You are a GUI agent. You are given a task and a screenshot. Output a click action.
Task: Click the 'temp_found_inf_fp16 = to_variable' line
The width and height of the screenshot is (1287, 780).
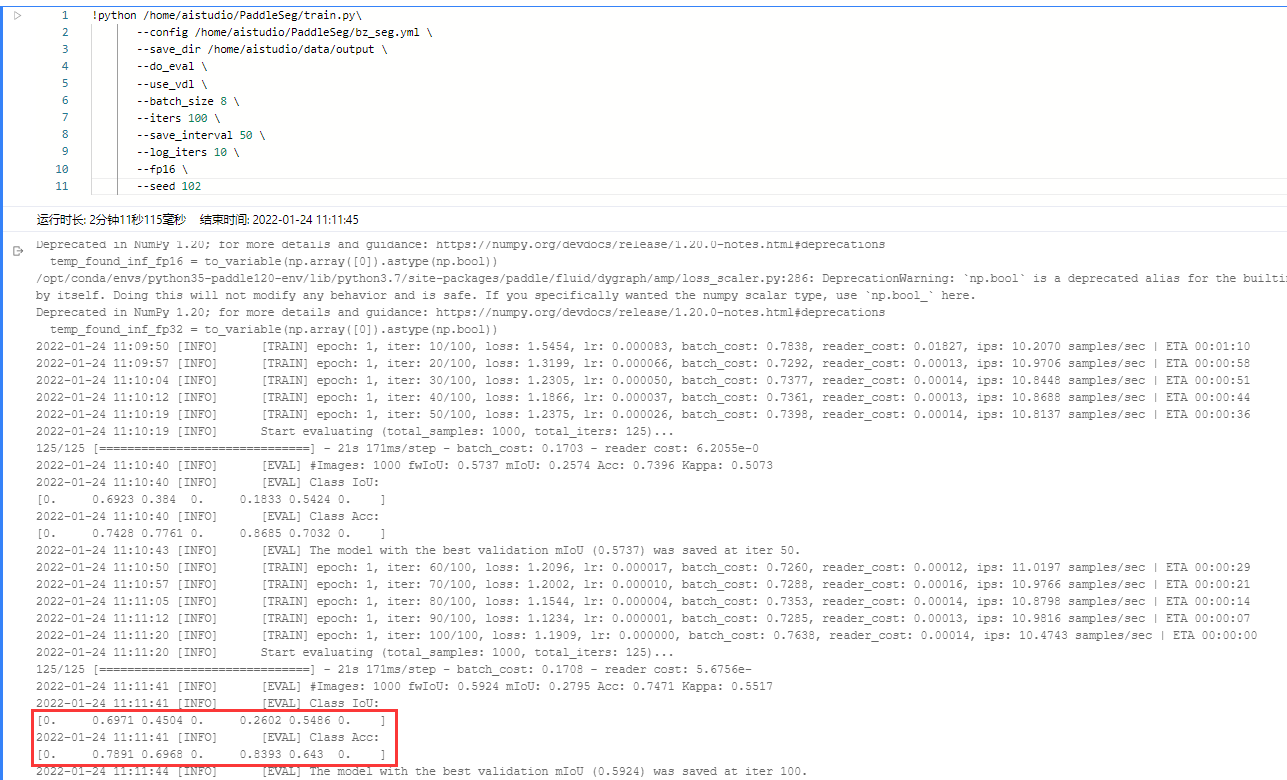273,261
